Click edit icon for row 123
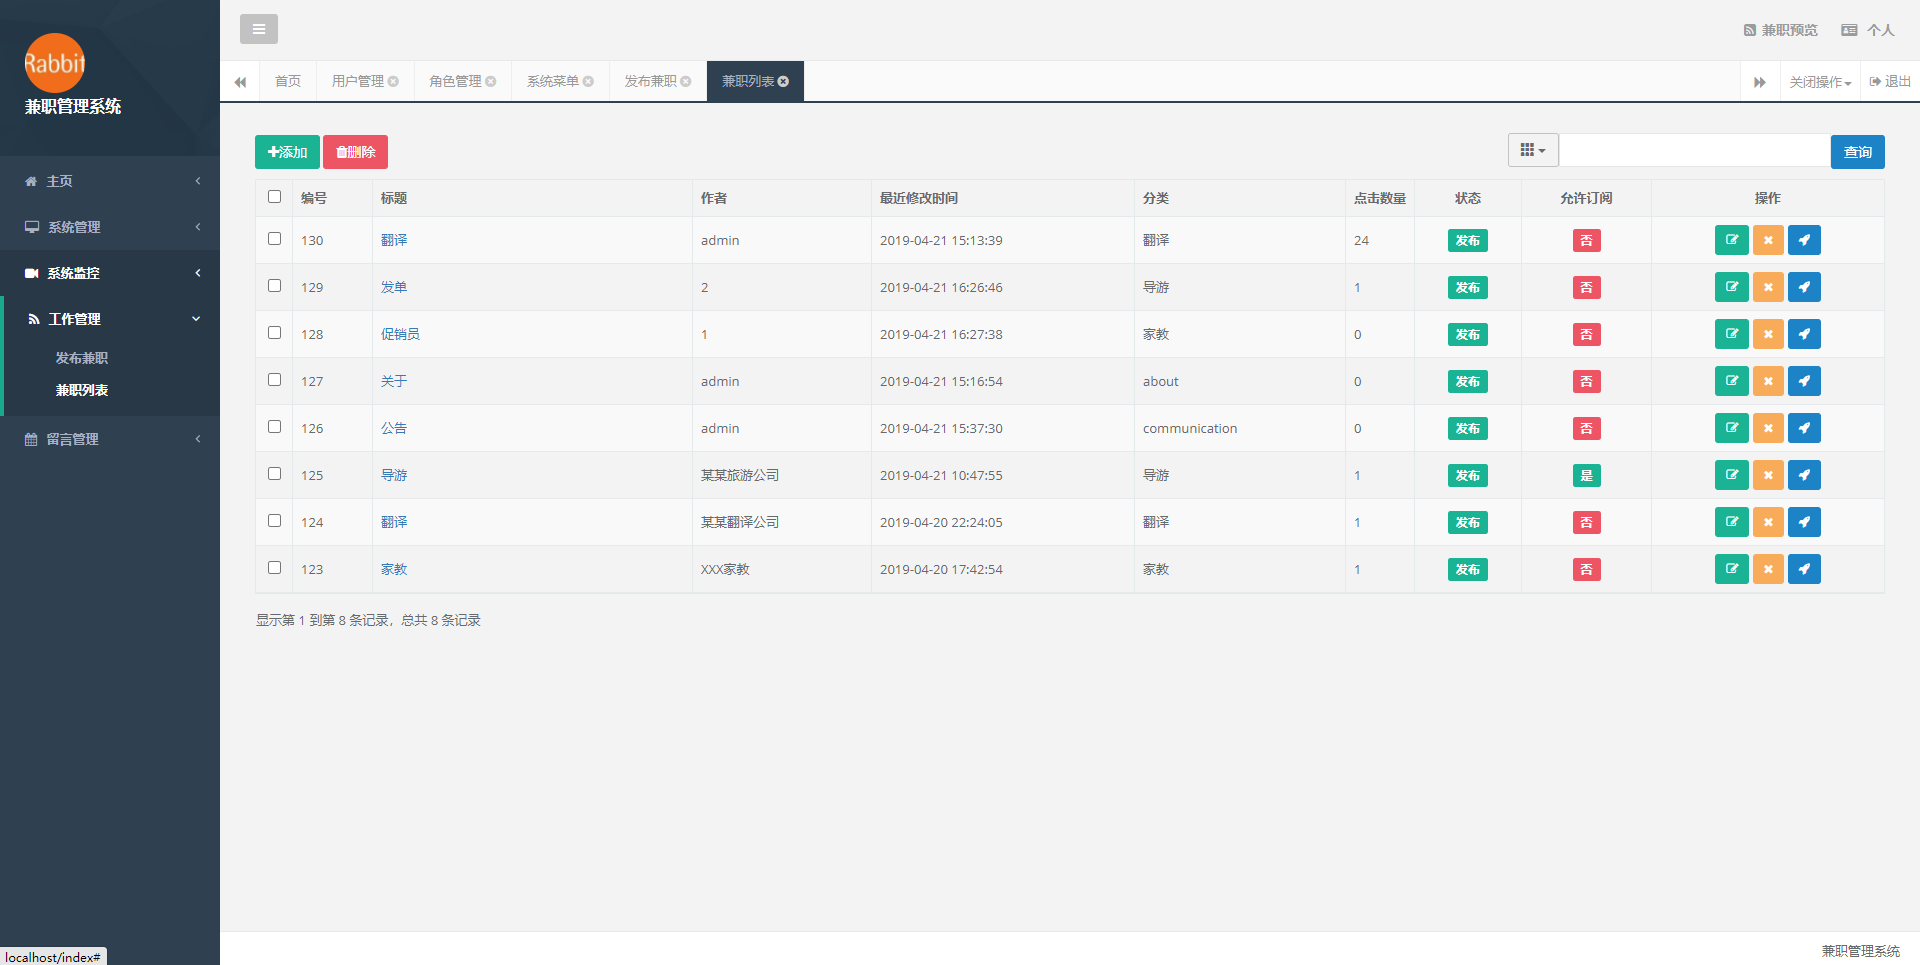The width and height of the screenshot is (1920, 965). pyautogui.click(x=1731, y=569)
